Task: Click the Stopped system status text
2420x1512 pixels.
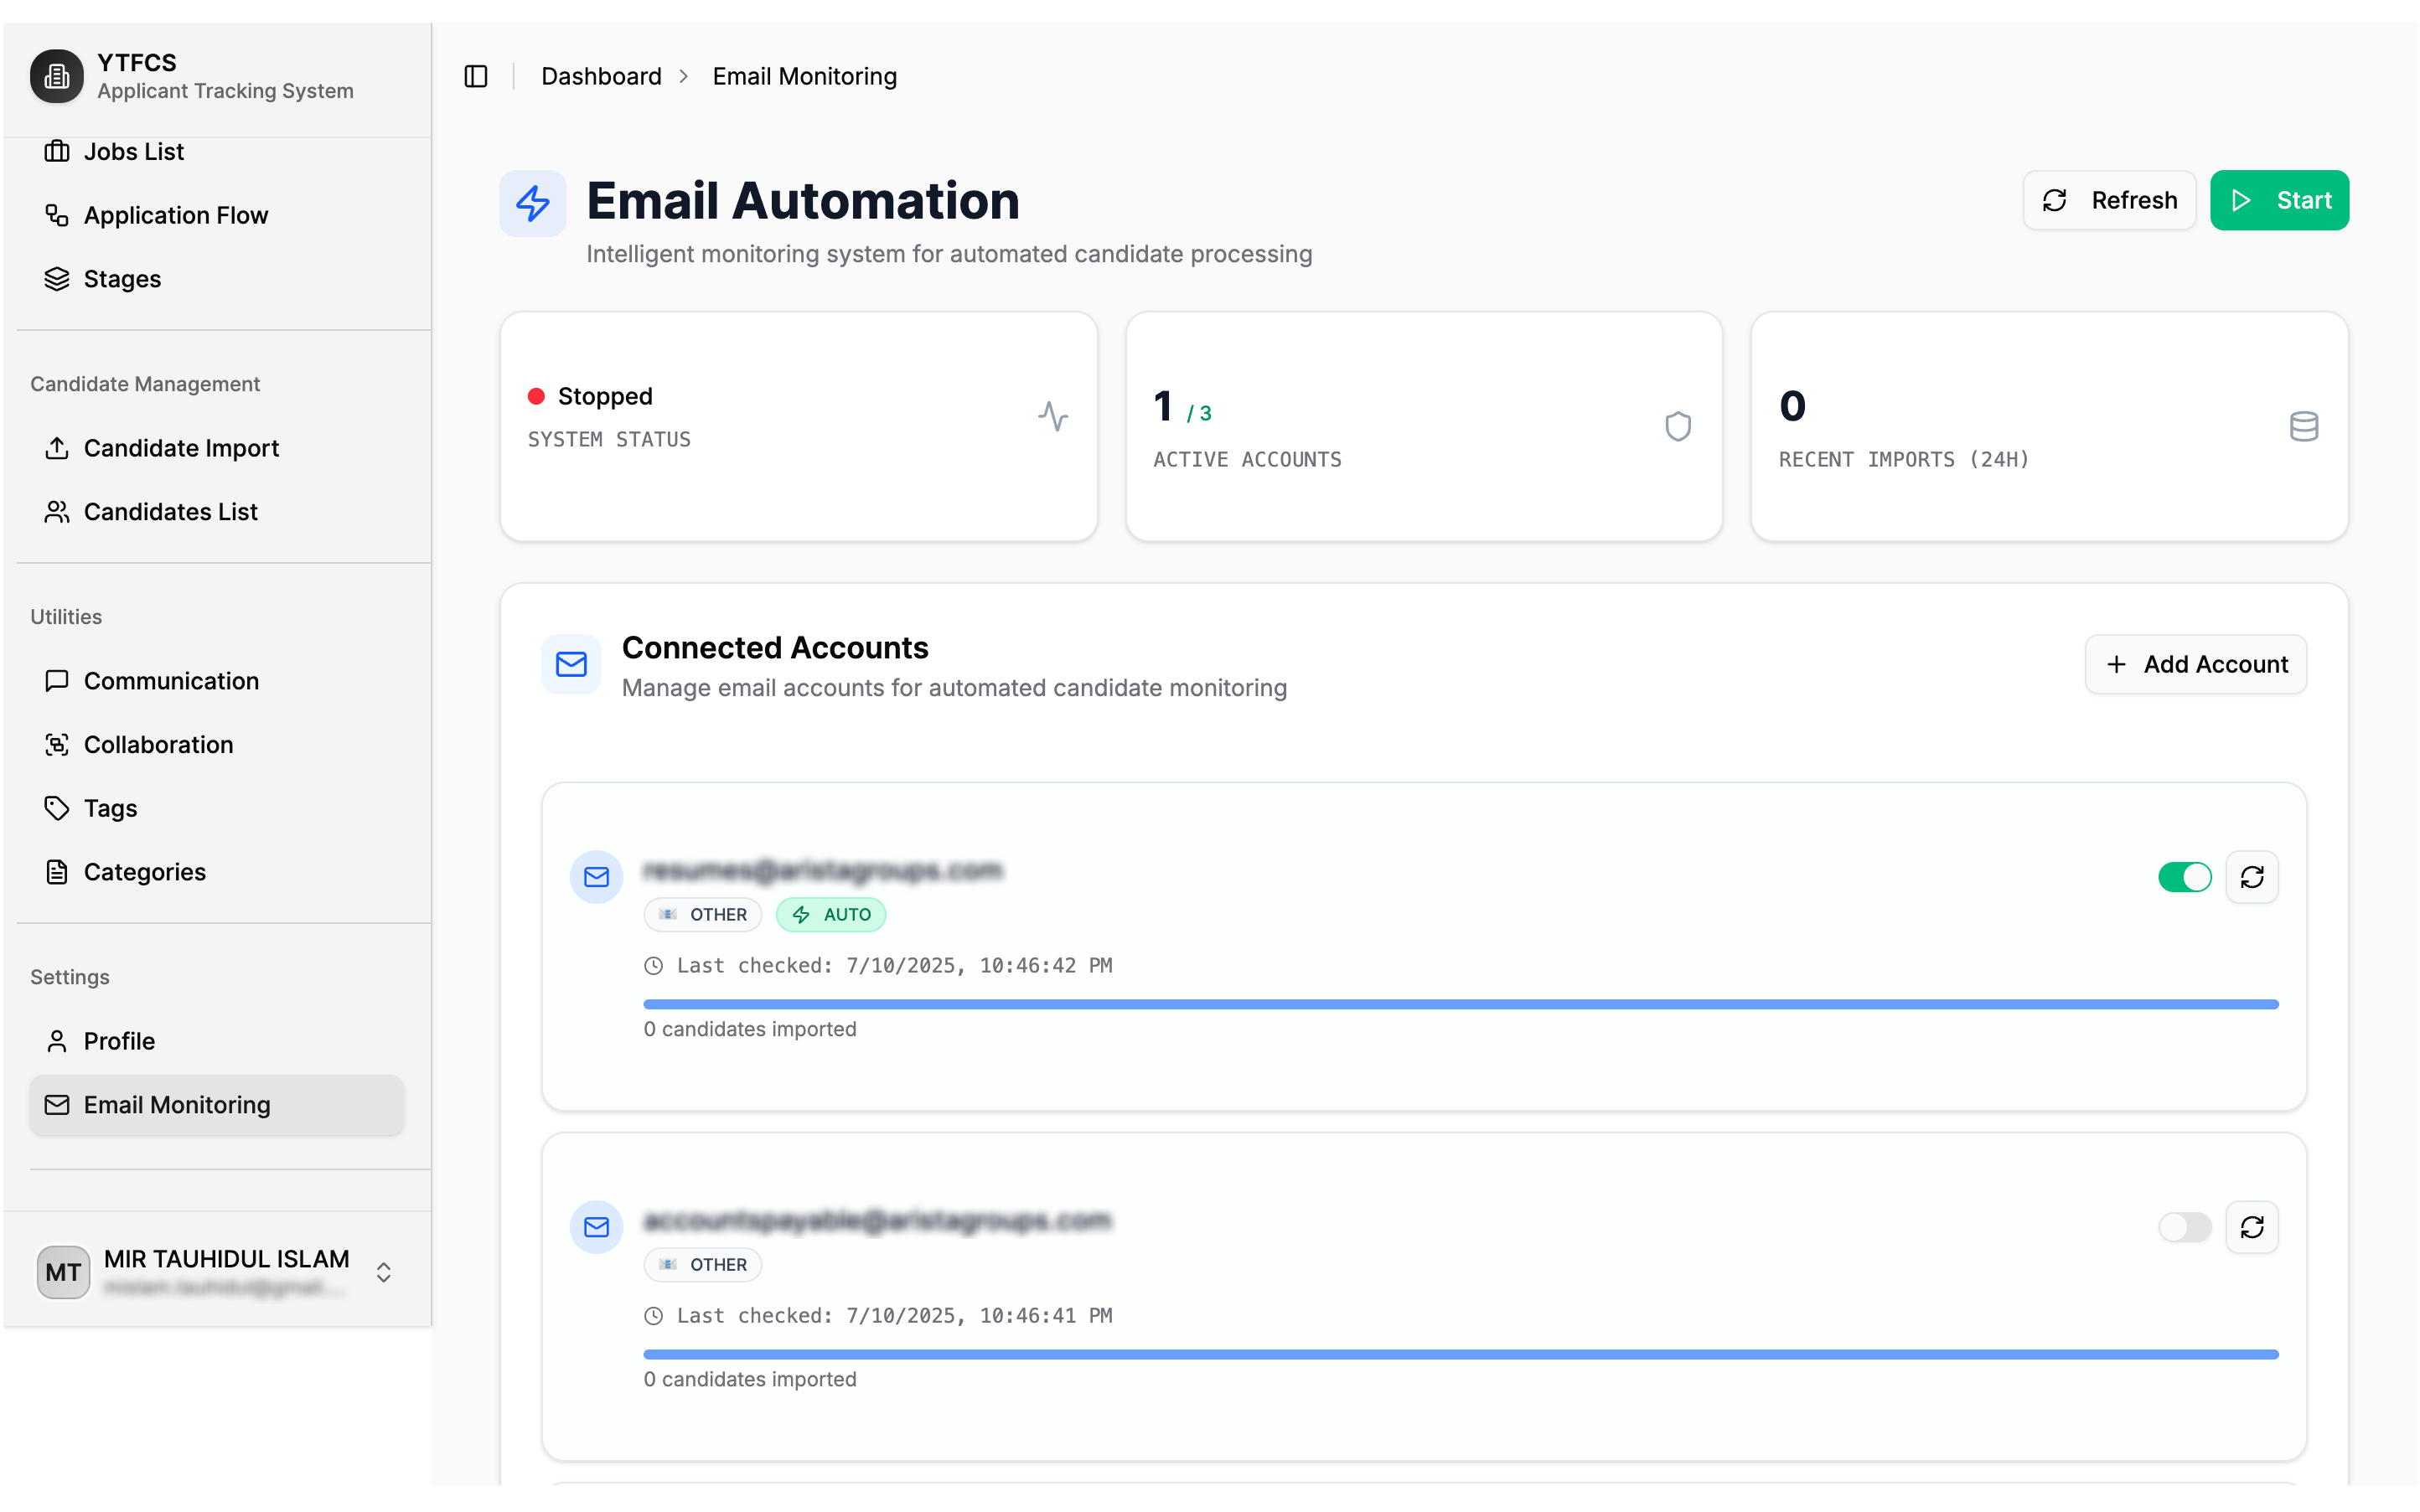Action: point(605,396)
